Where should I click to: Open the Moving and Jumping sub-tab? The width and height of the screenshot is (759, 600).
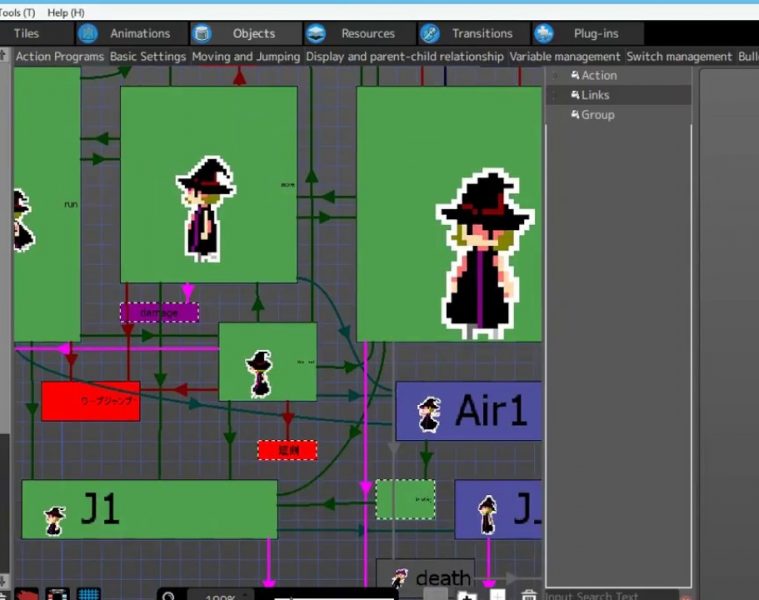246,57
